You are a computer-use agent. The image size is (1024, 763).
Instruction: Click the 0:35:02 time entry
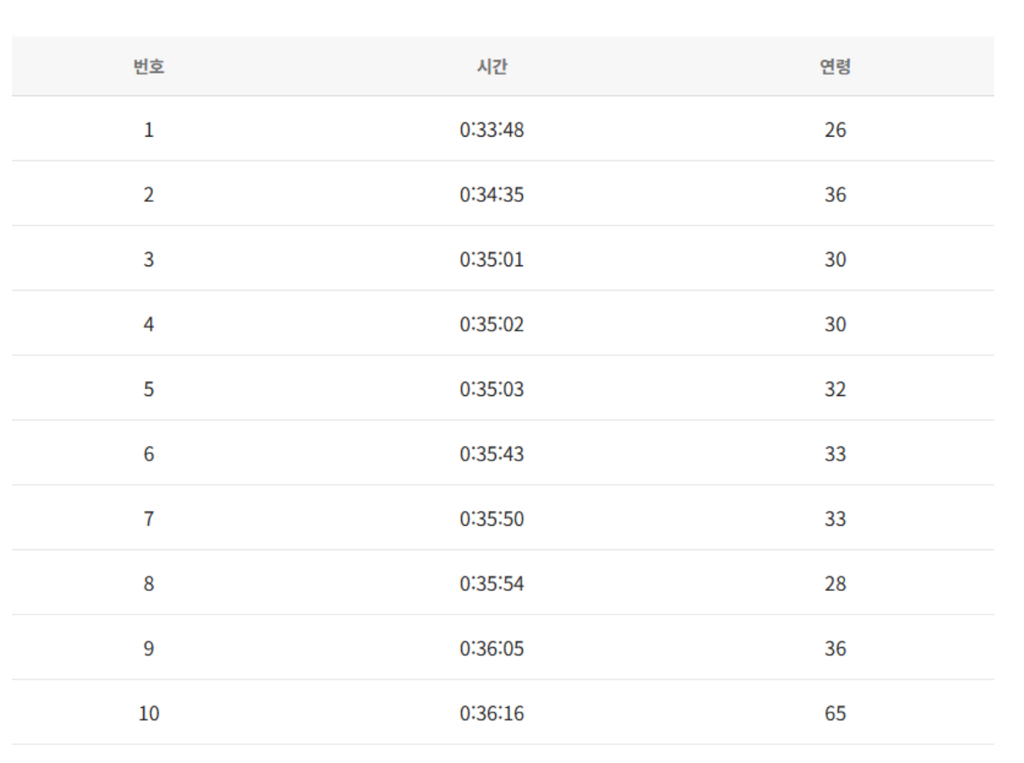pos(492,325)
